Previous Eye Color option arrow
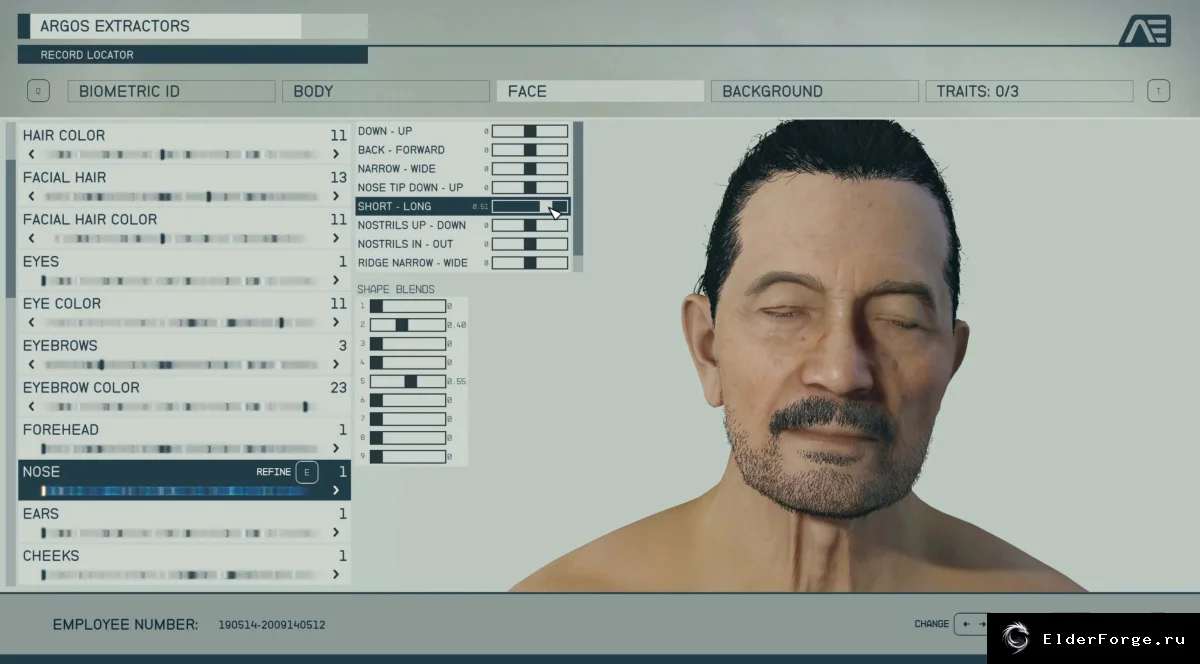Screen dimensions: 1200x664 [x=32, y=322]
